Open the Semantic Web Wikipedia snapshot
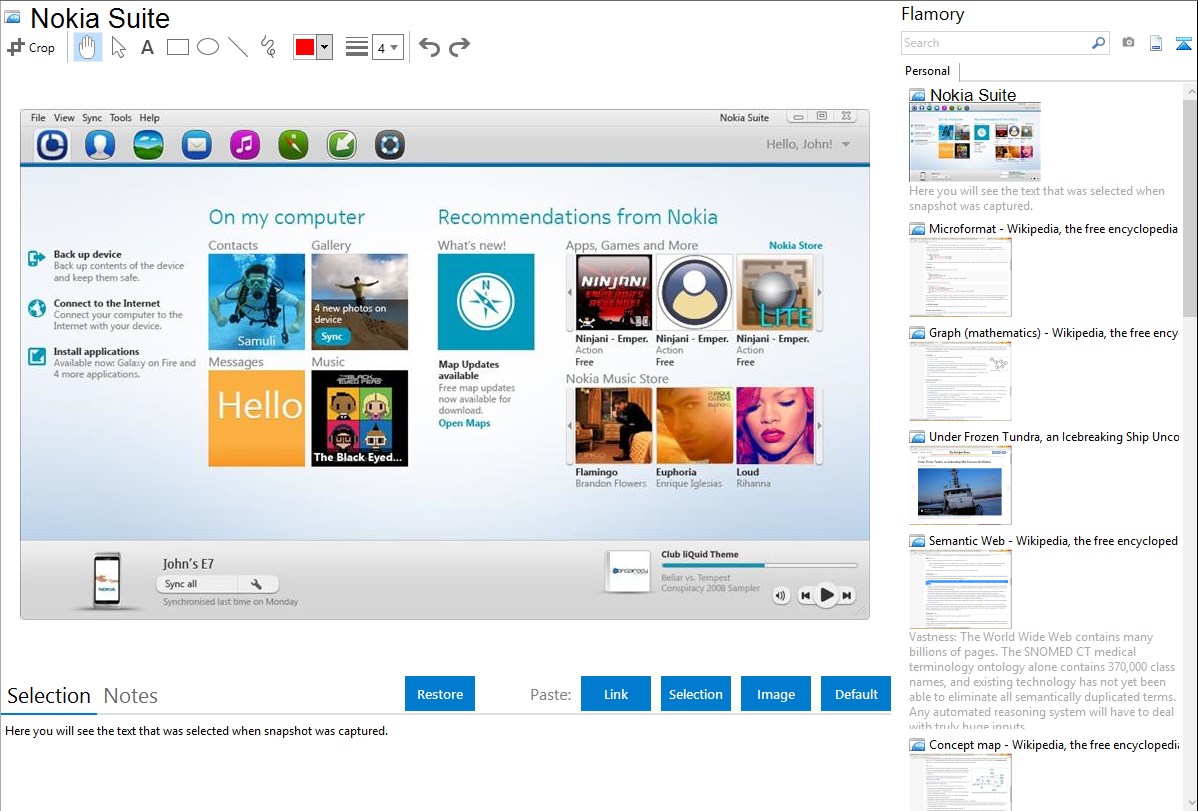Screen dimensions: 1198x811 [960, 589]
